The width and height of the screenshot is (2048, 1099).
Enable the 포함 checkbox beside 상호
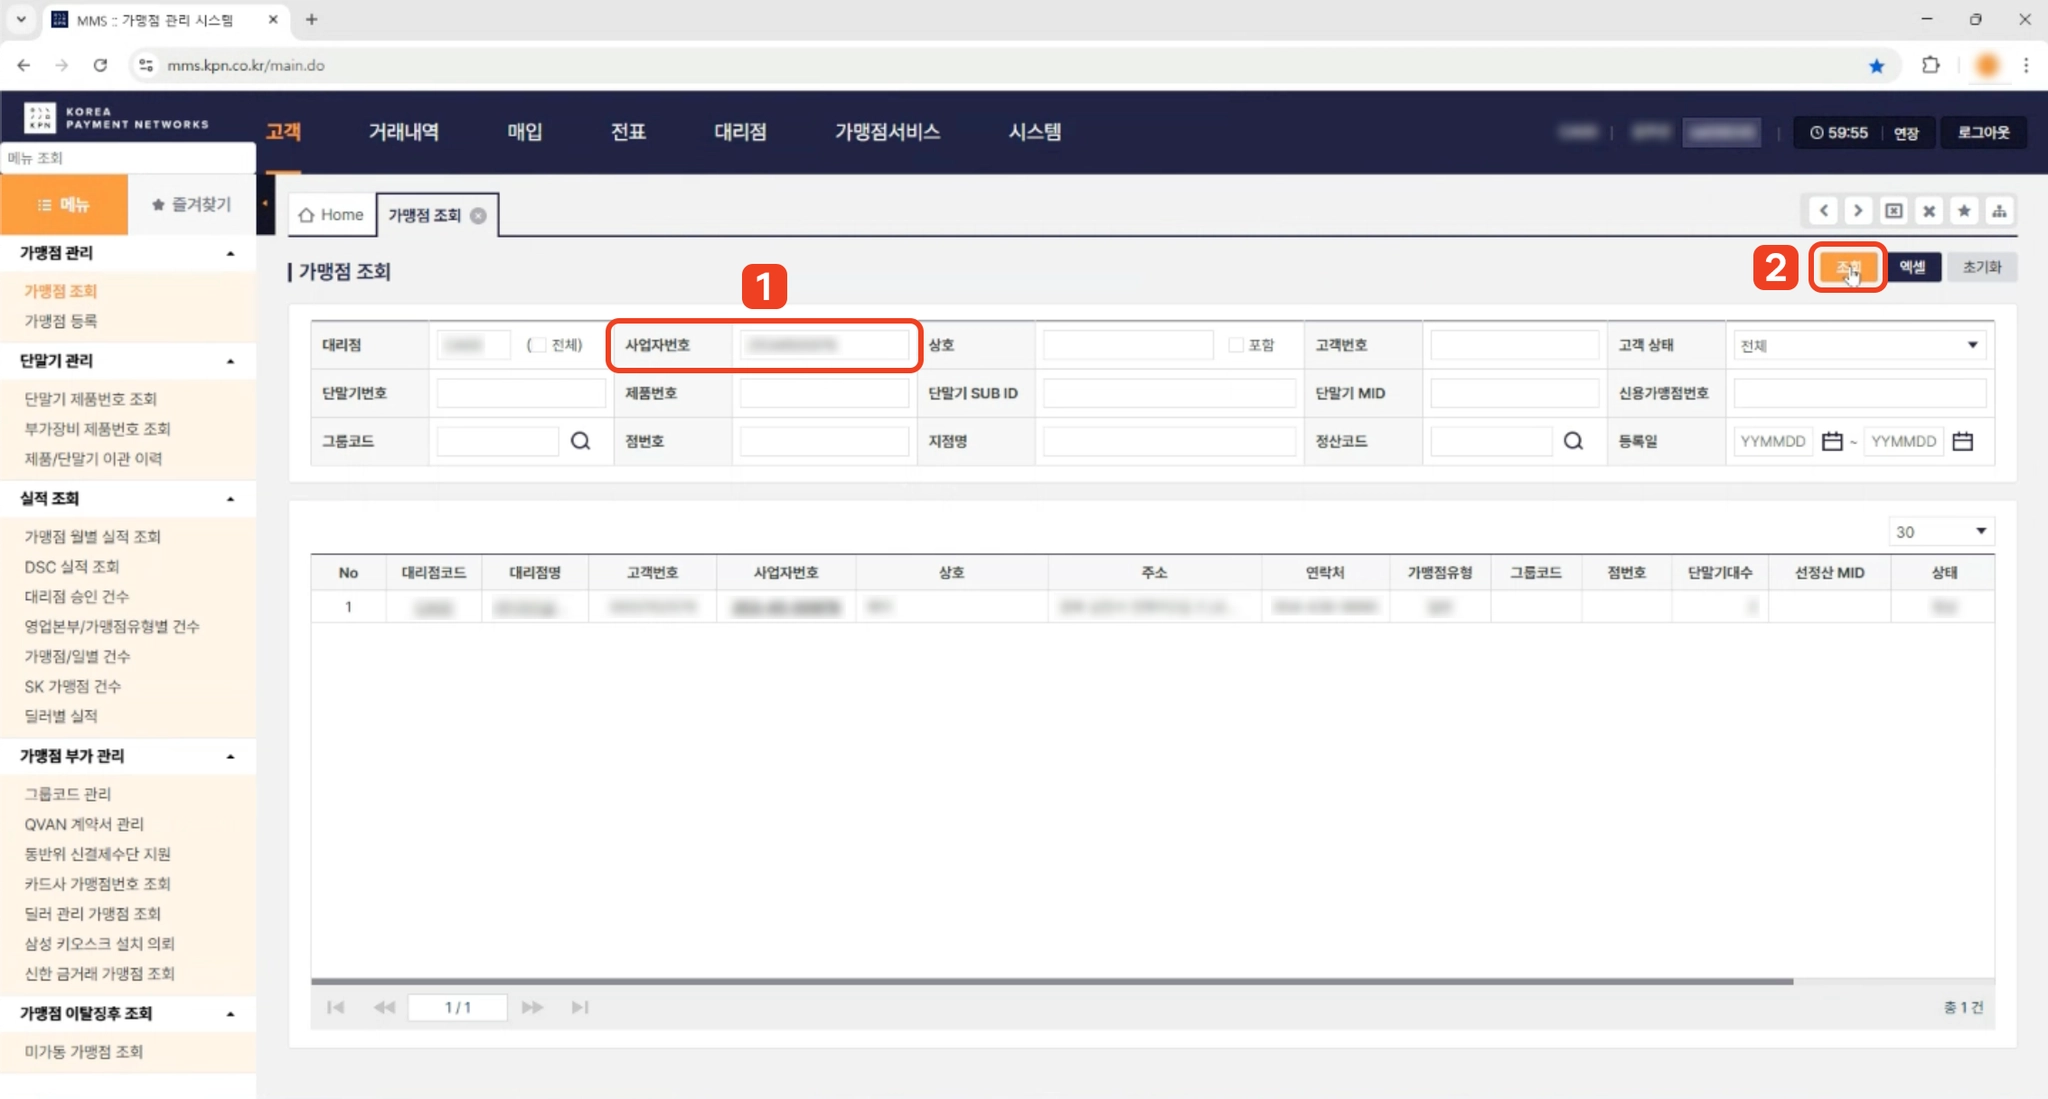tap(1236, 345)
